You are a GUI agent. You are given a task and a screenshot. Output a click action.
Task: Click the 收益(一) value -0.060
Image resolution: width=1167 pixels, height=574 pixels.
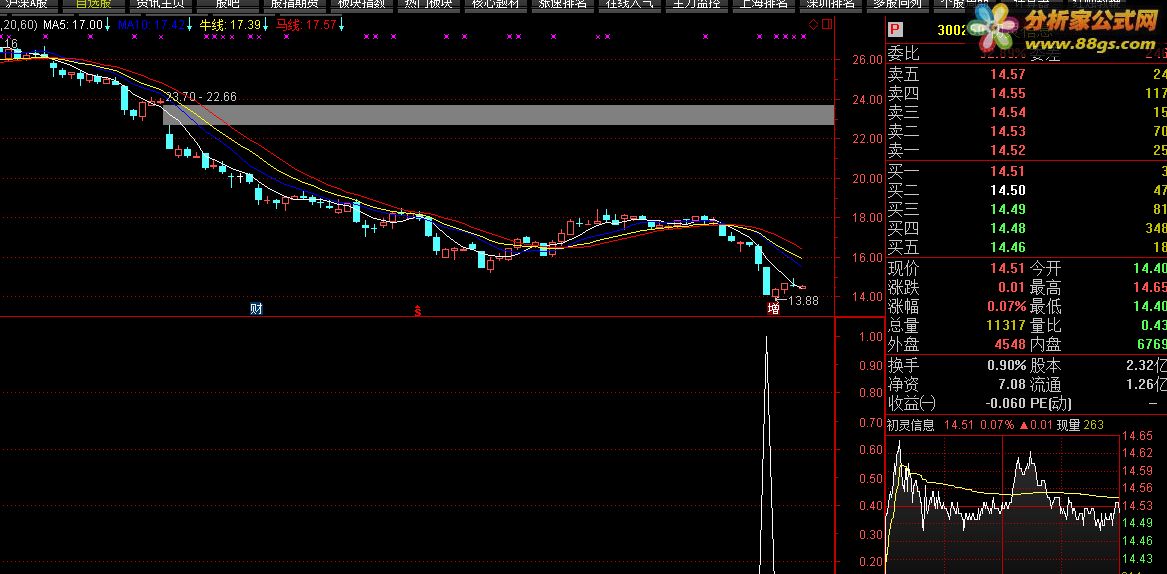pyautogui.click(x=1004, y=404)
